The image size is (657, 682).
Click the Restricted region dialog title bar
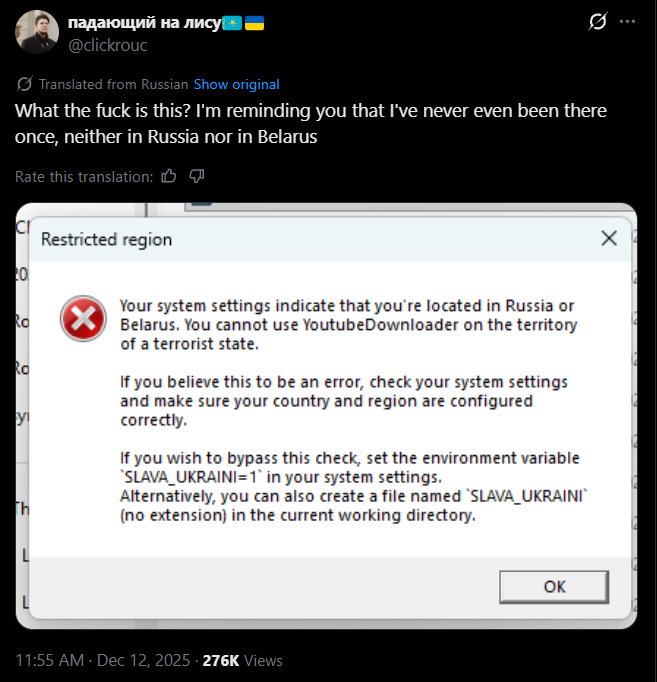[x=330, y=239]
